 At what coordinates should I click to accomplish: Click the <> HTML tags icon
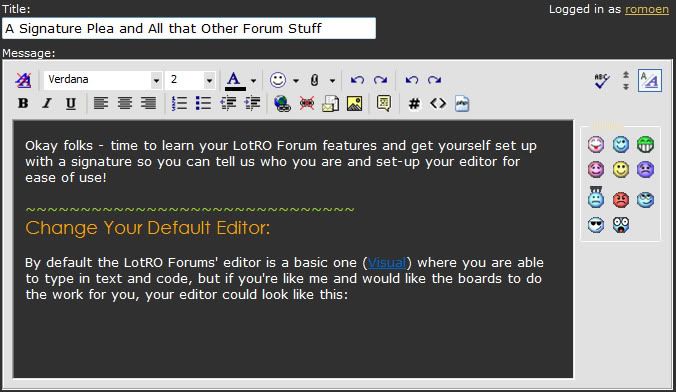[438, 103]
